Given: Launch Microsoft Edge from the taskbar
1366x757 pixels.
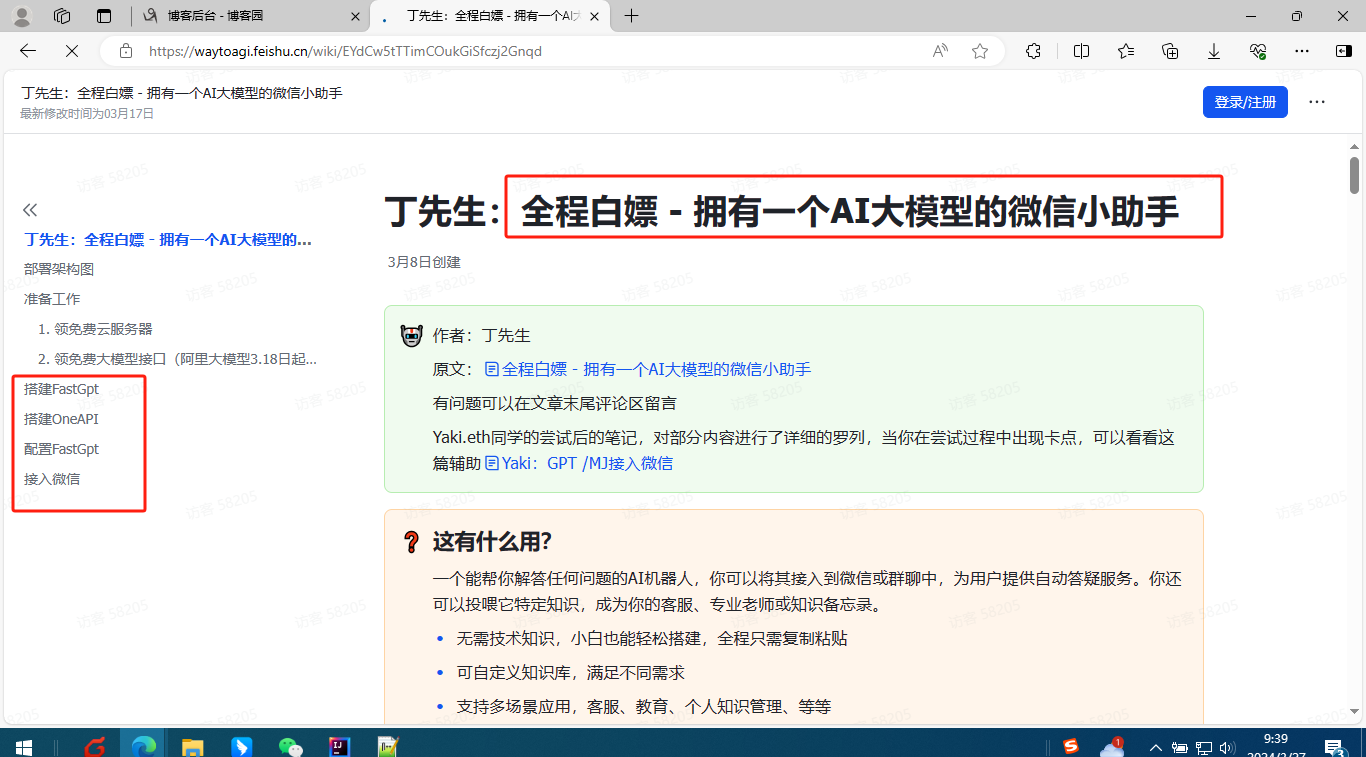Looking at the screenshot, I should tap(145, 745).
